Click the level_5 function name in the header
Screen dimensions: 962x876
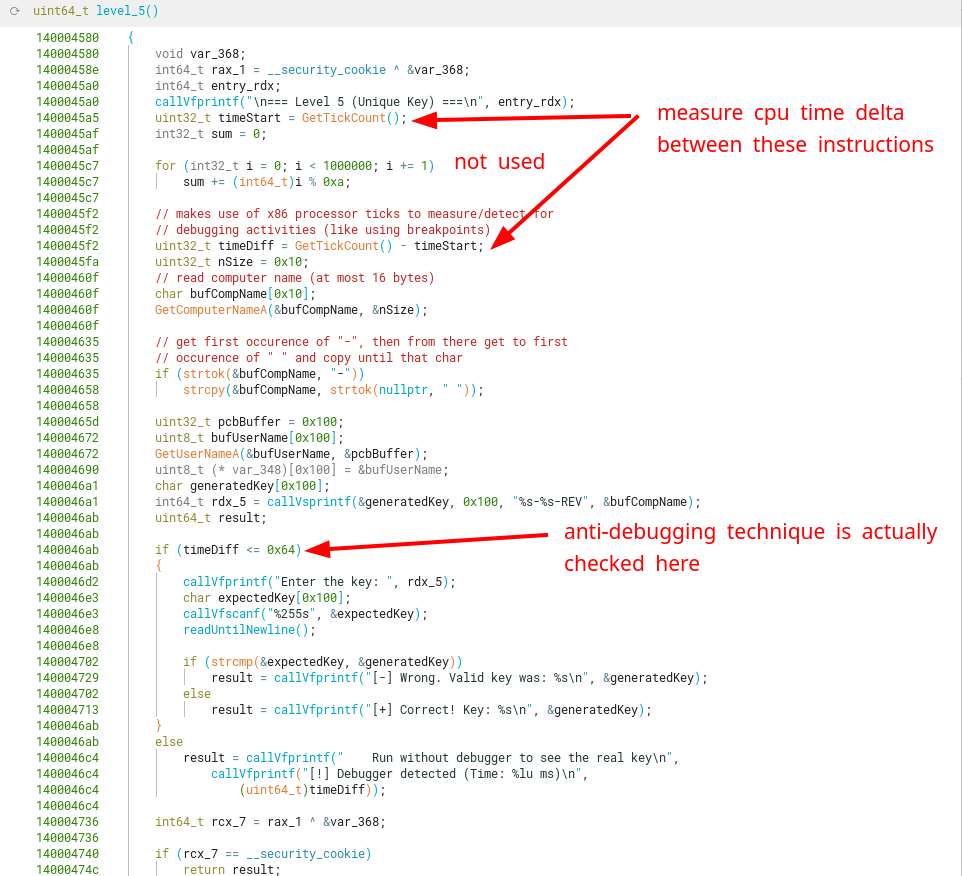pos(127,11)
